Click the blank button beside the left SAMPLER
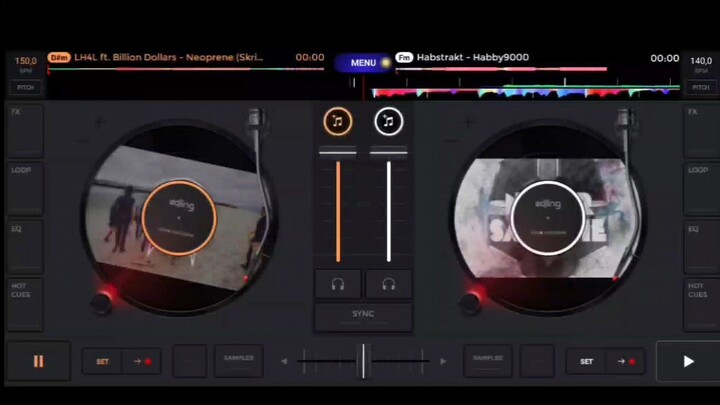This screenshot has height=405, width=720. (x=190, y=361)
